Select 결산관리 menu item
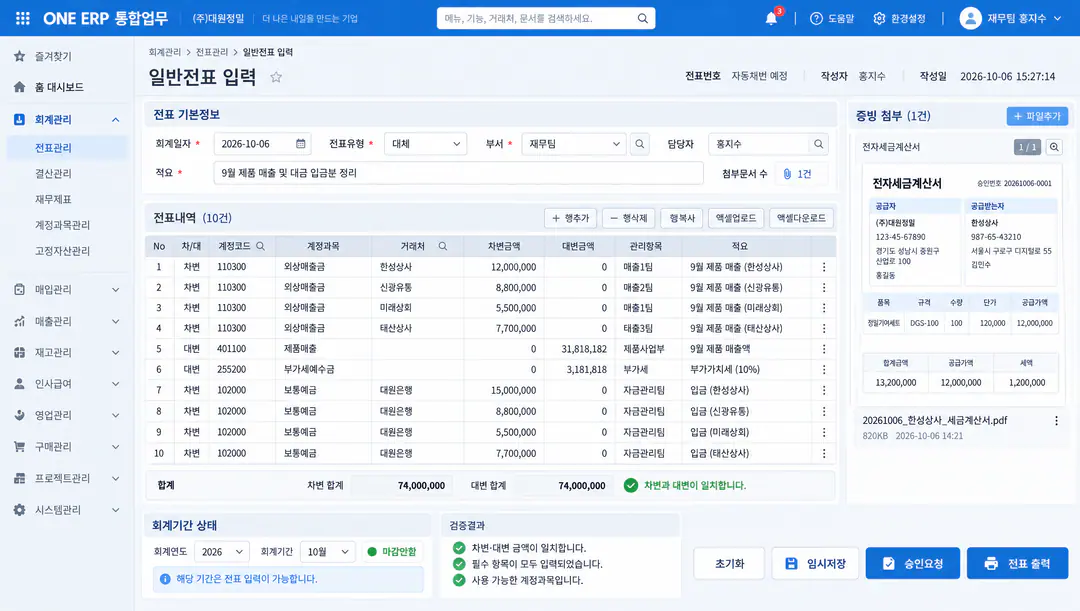The width and height of the screenshot is (1080, 611). point(53,174)
